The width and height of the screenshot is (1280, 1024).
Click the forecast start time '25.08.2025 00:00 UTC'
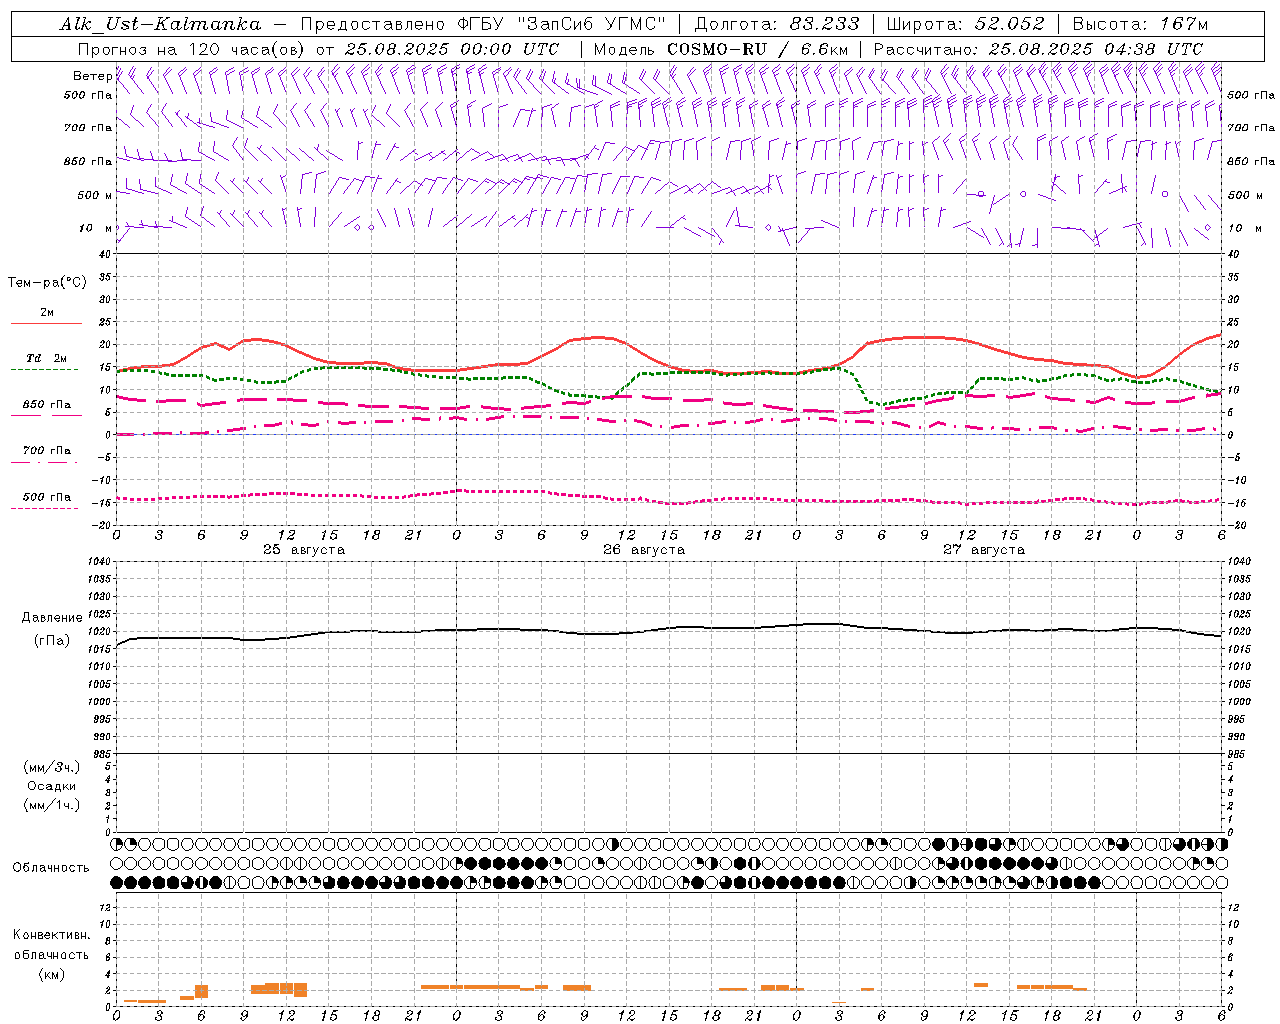(x=452, y=49)
